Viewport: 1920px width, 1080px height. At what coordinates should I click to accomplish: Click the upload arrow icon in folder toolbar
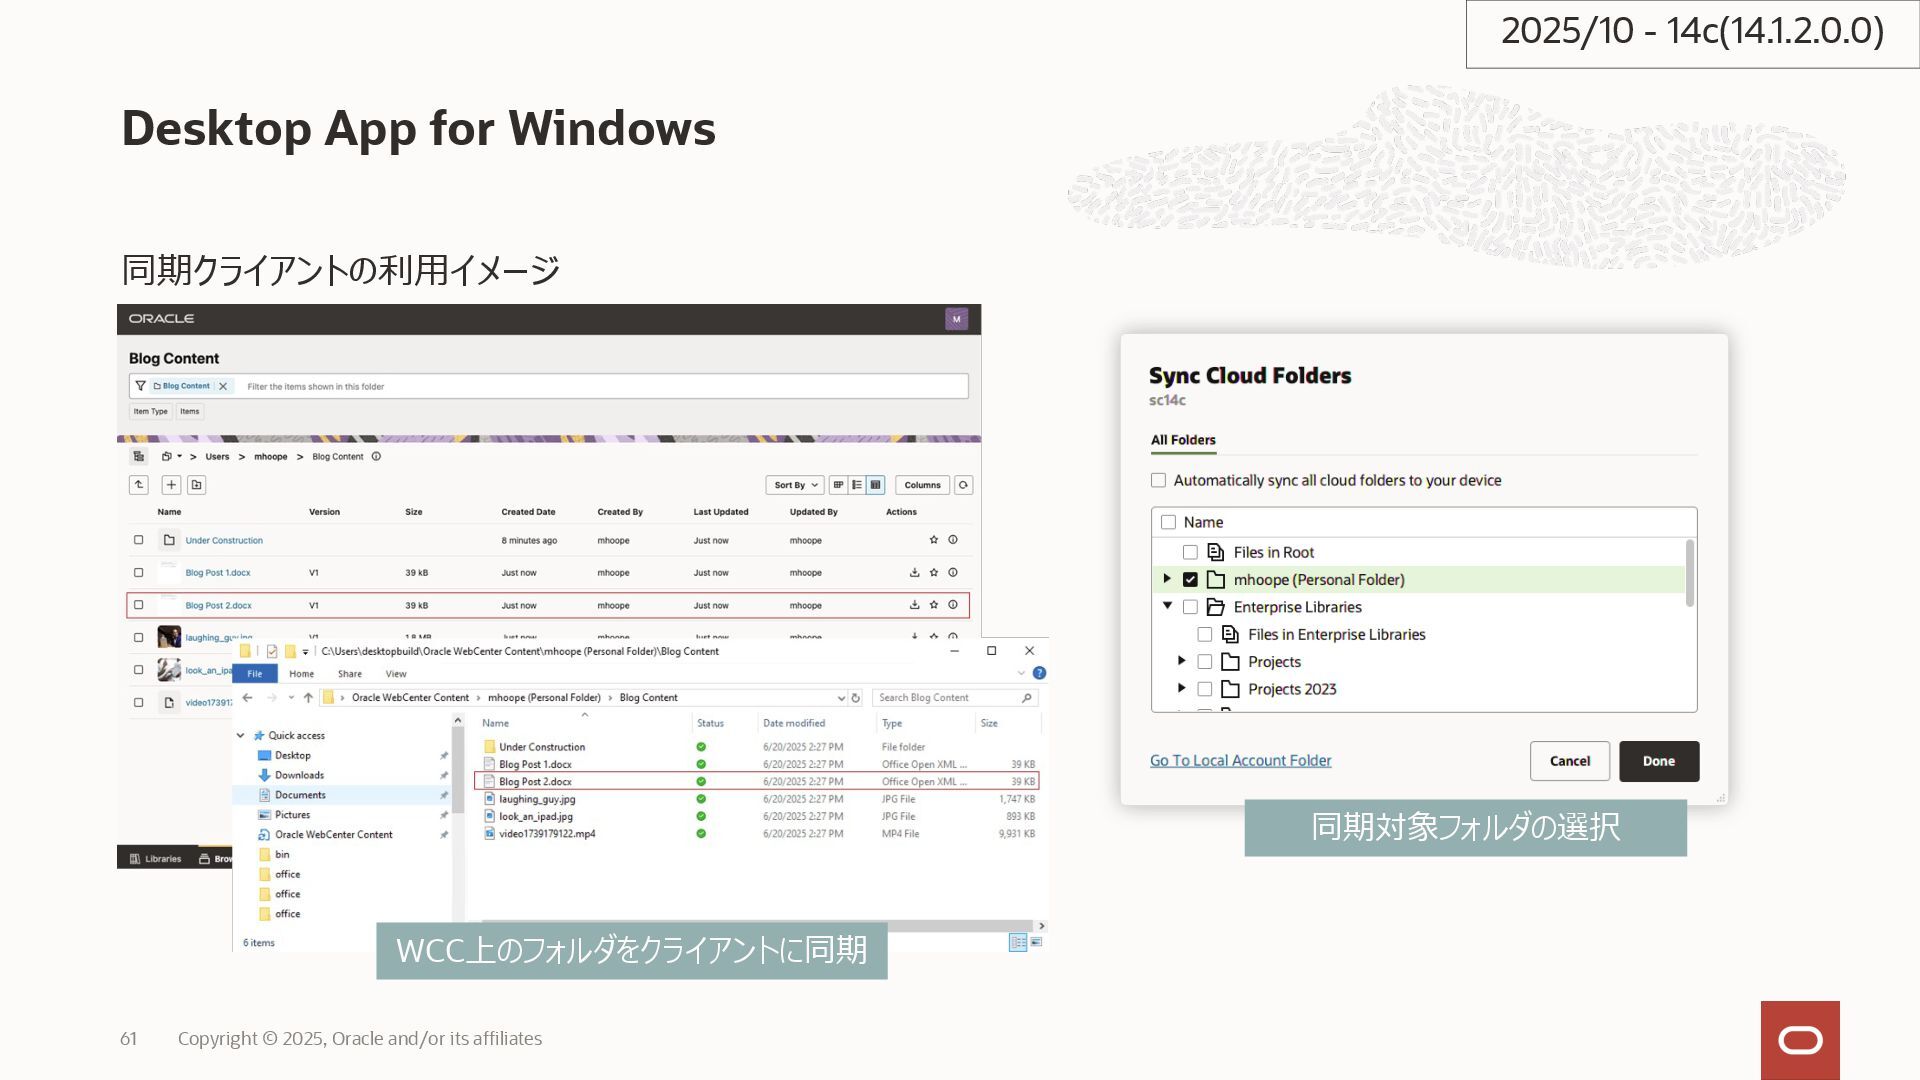[139, 485]
